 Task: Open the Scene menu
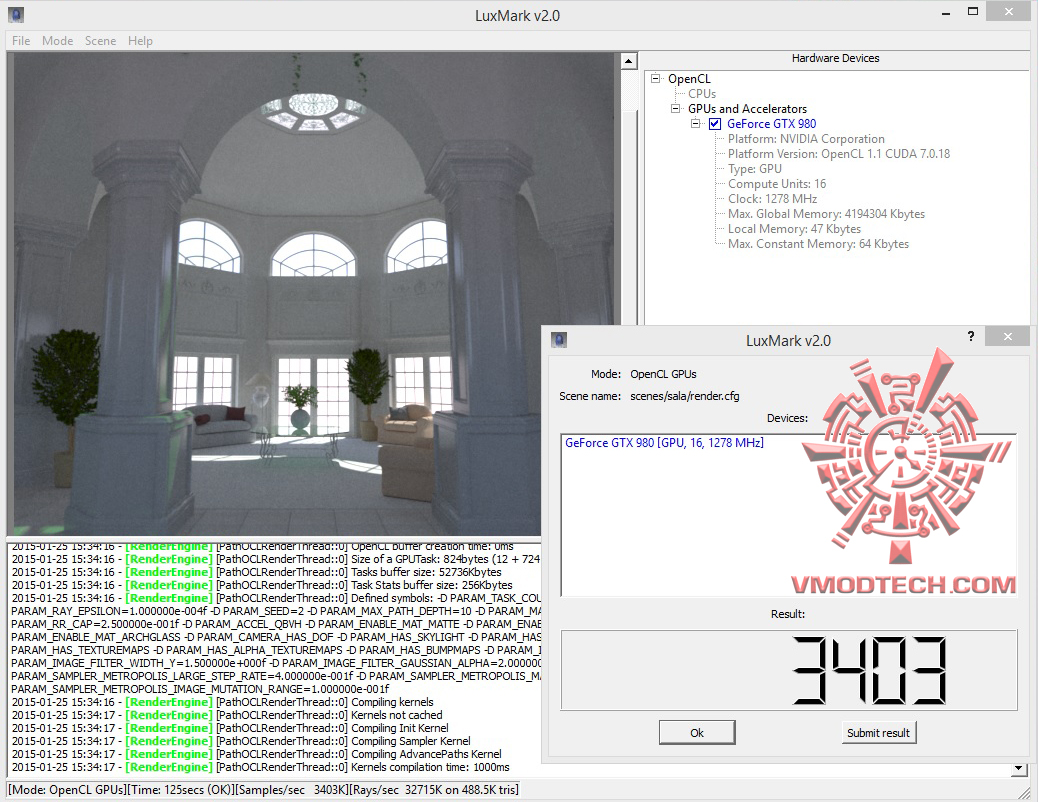pyautogui.click(x=101, y=40)
